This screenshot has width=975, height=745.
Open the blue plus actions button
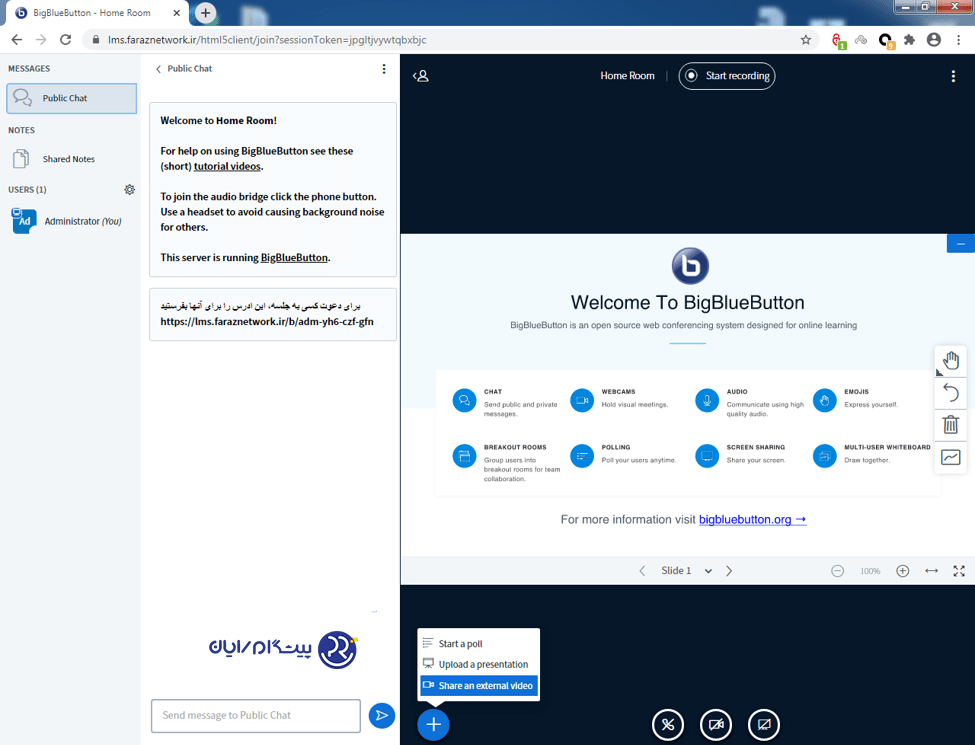pyautogui.click(x=433, y=724)
